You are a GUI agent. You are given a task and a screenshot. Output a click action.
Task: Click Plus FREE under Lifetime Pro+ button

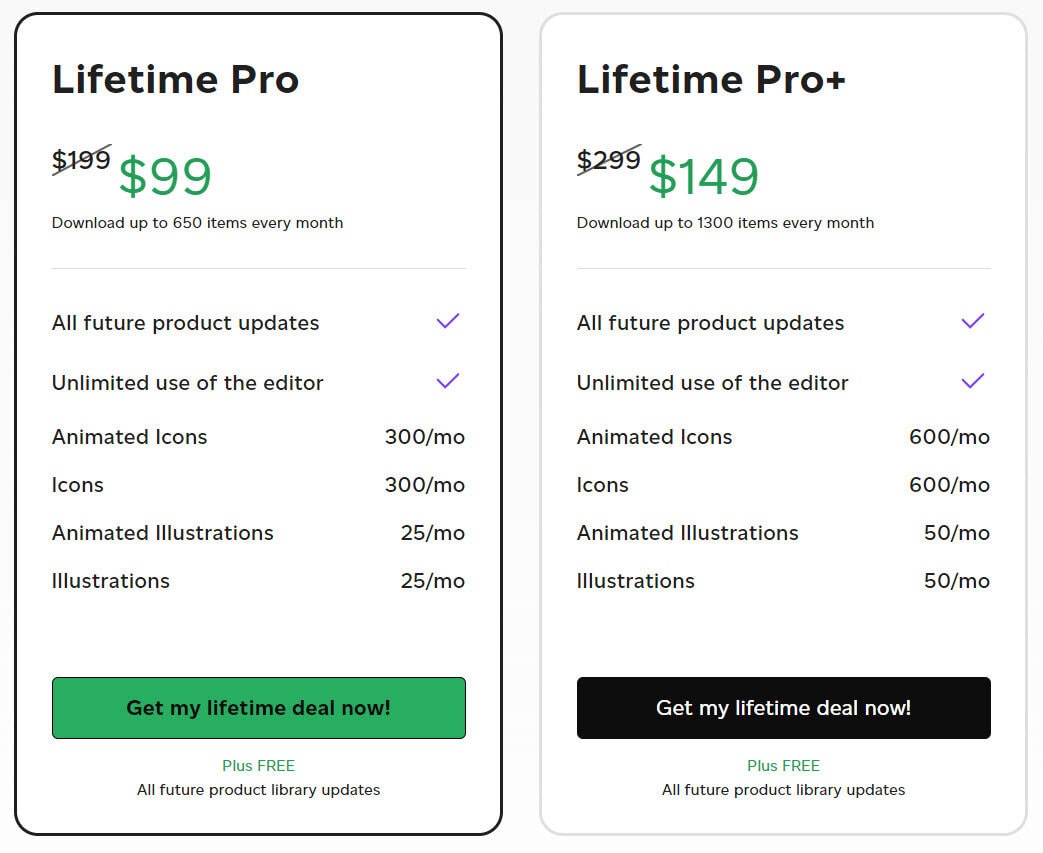pyautogui.click(x=783, y=766)
